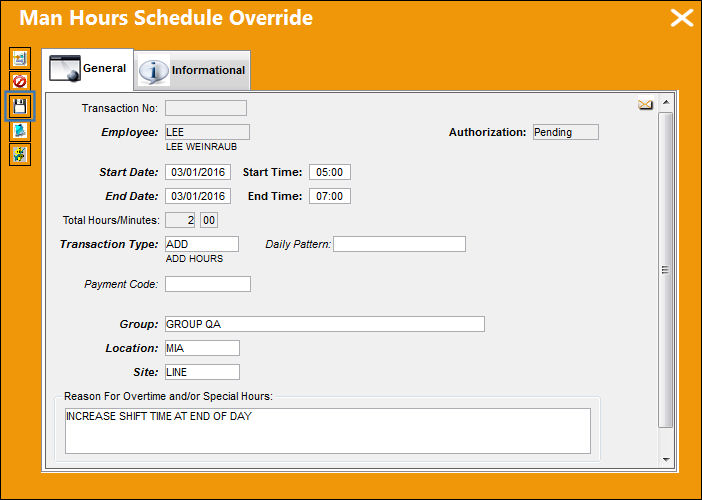
Task: Click the Transaction Type field containing ADD
Action: 202,244
